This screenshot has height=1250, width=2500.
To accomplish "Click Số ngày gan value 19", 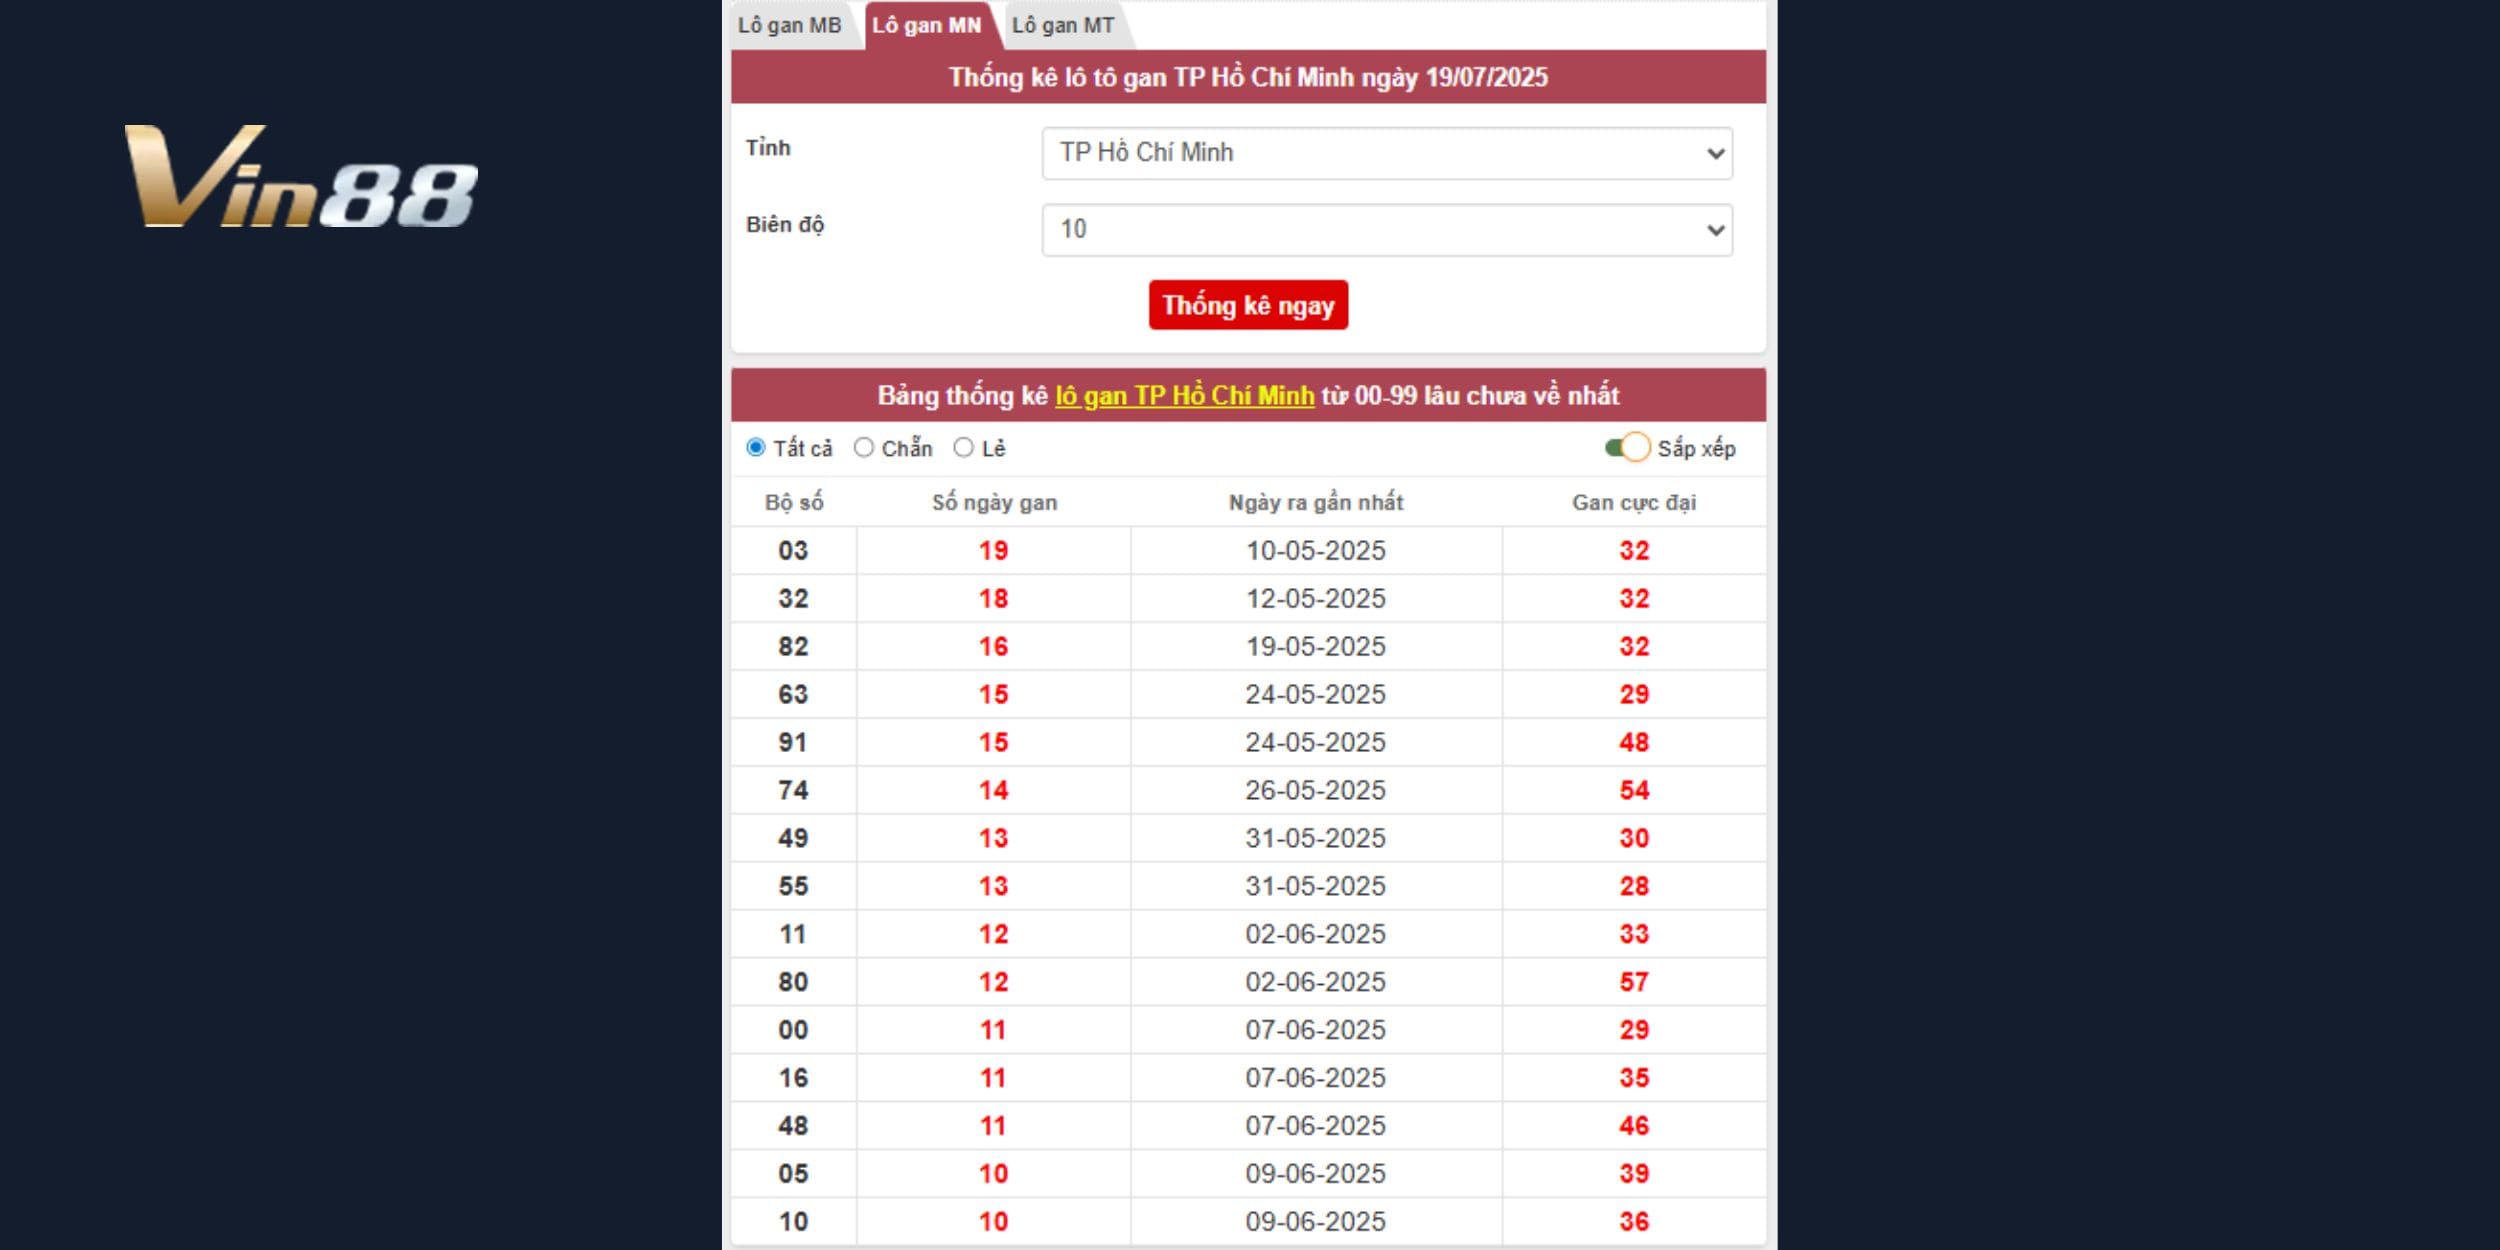I will 993,551.
